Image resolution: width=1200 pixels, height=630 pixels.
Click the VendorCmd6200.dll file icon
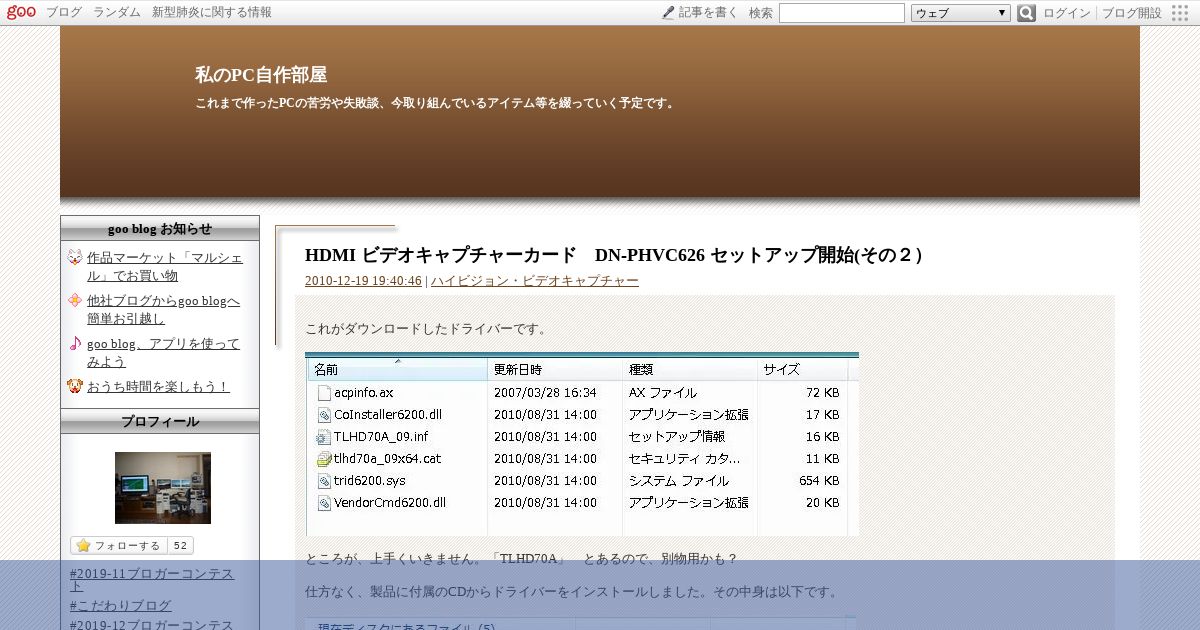(323, 502)
